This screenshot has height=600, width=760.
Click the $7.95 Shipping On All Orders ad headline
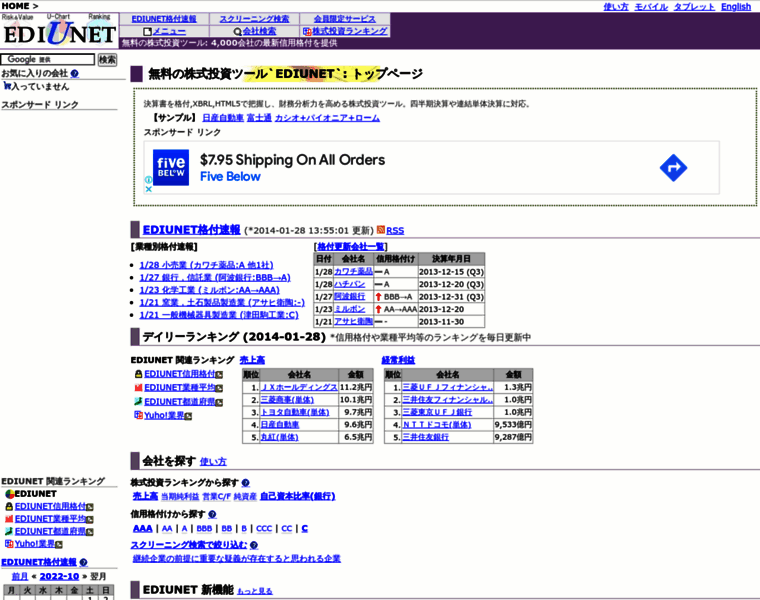click(x=292, y=160)
